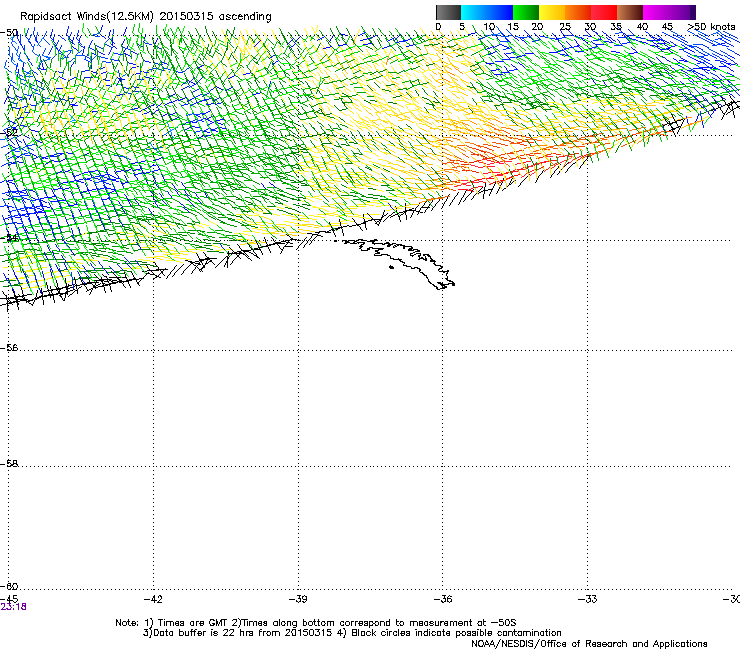The width and height of the screenshot is (740, 650).
Task: Click the South Georgia island outline
Action: click(x=399, y=262)
